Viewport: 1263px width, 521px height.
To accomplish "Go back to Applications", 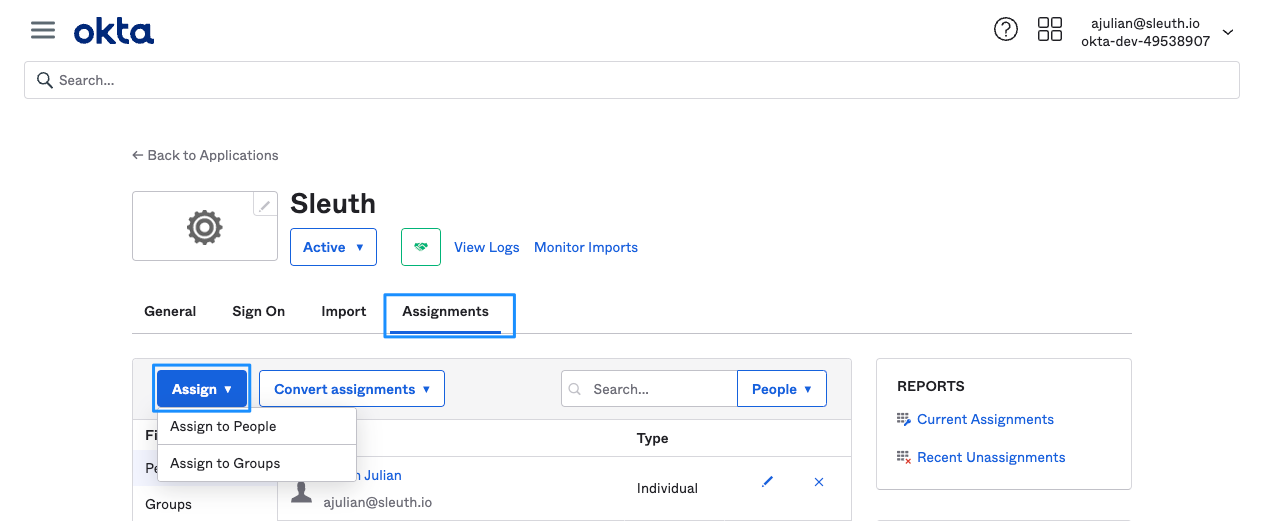I will click(x=205, y=155).
